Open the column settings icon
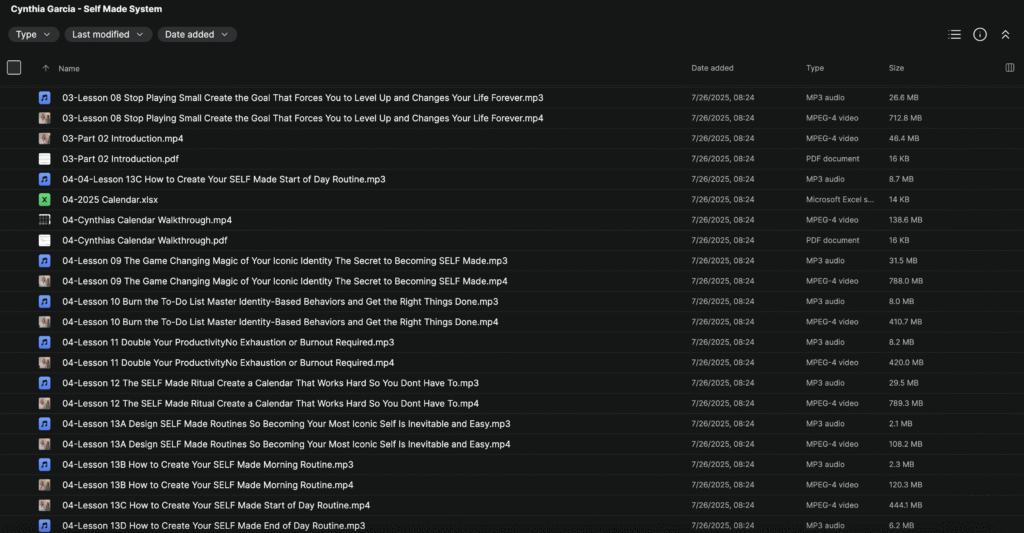This screenshot has height=533, width=1024. tap(1009, 68)
